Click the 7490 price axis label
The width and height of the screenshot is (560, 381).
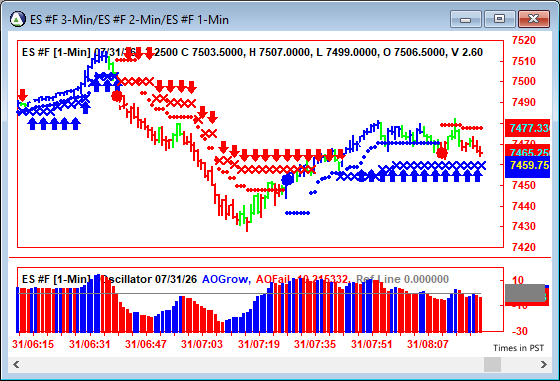524,102
